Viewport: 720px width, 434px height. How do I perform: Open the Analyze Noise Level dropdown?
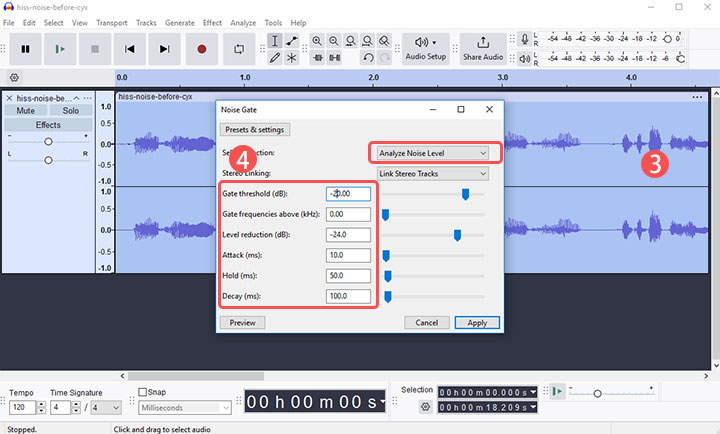click(x=433, y=153)
